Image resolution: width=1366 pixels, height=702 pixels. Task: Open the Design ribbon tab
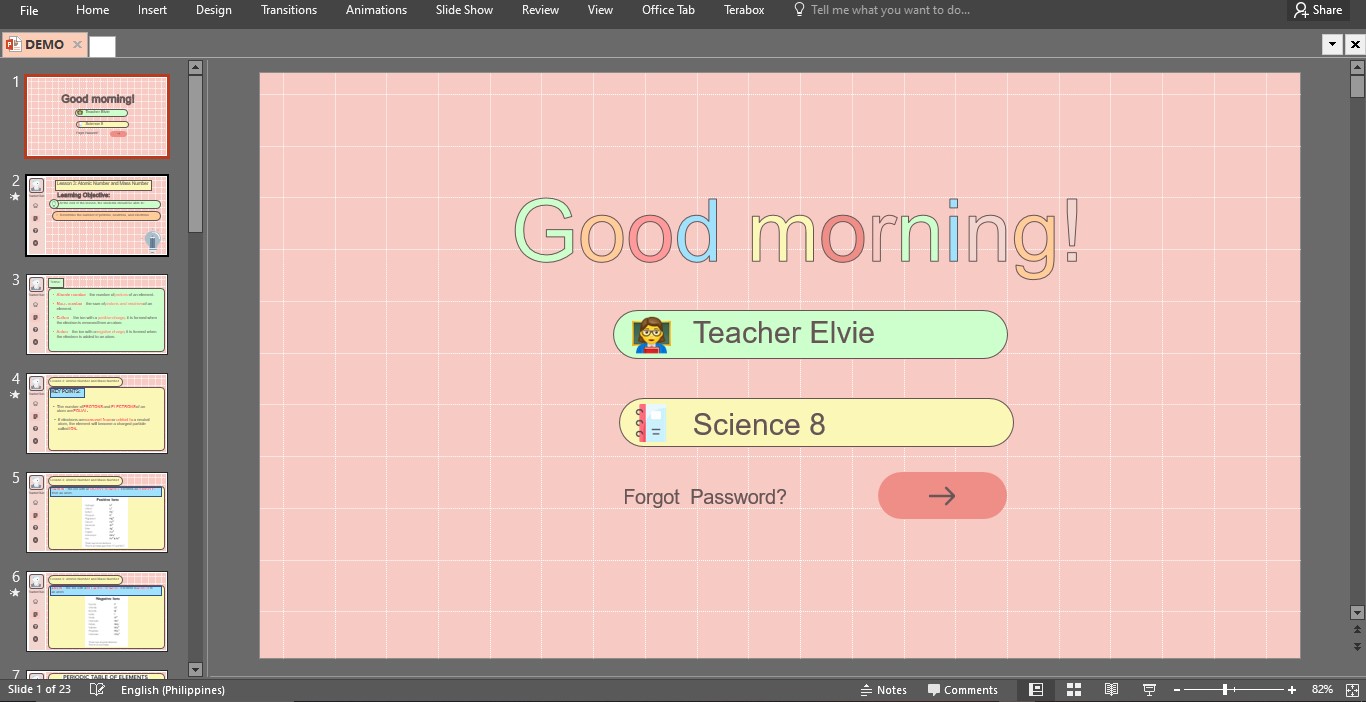(x=214, y=10)
